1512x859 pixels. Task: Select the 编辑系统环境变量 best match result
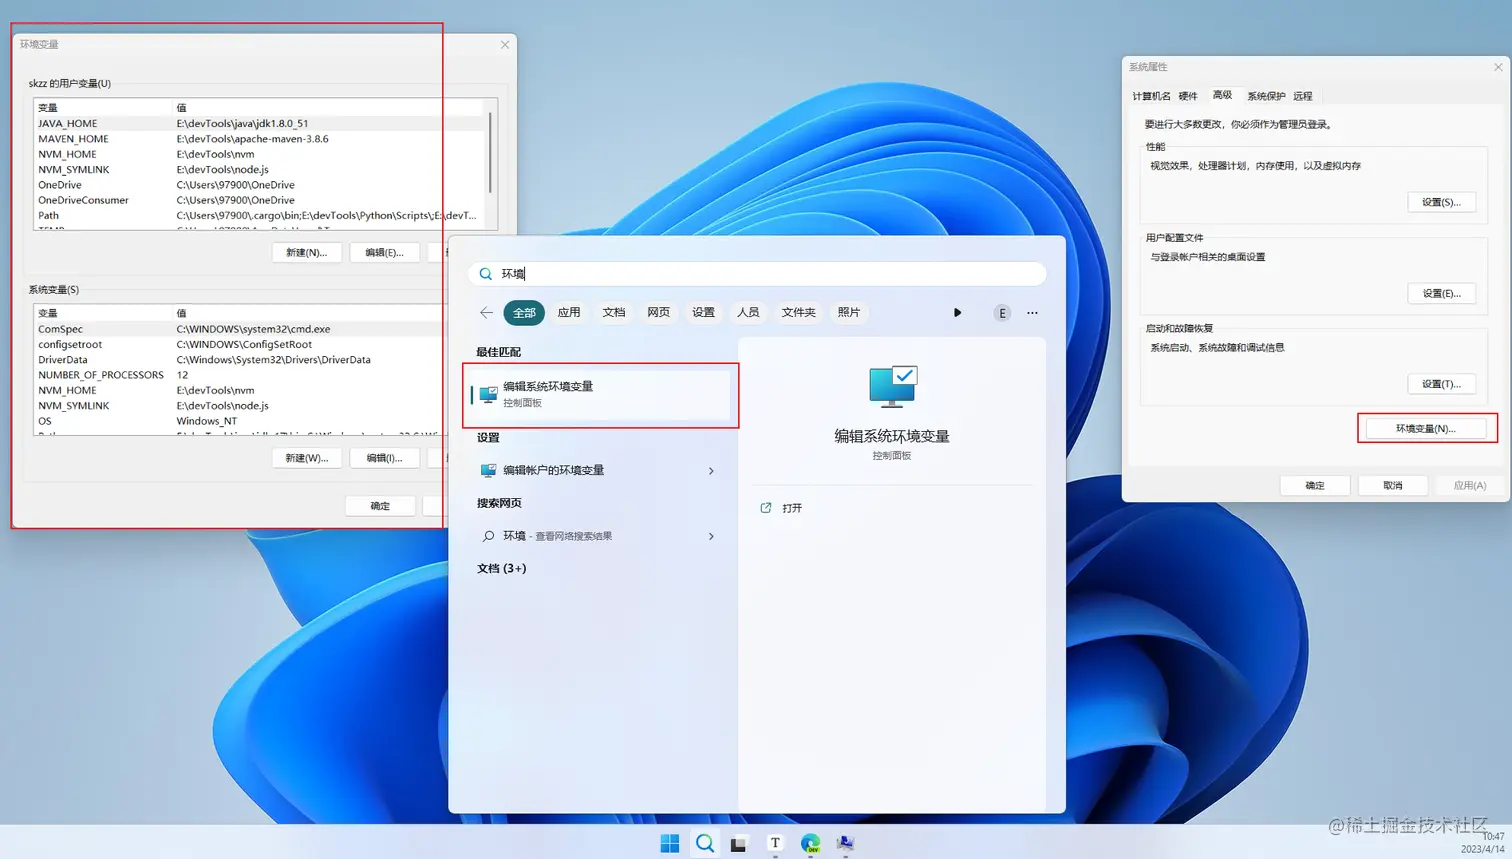pyautogui.click(x=600, y=394)
